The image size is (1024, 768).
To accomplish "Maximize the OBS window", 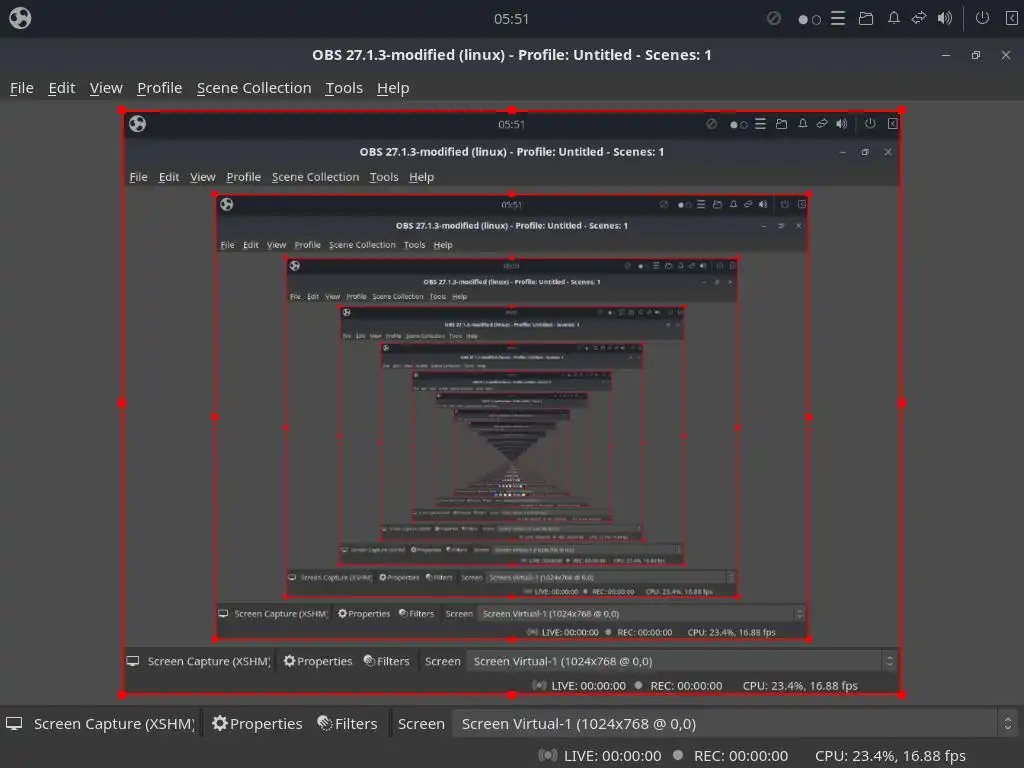I will click(x=976, y=56).
